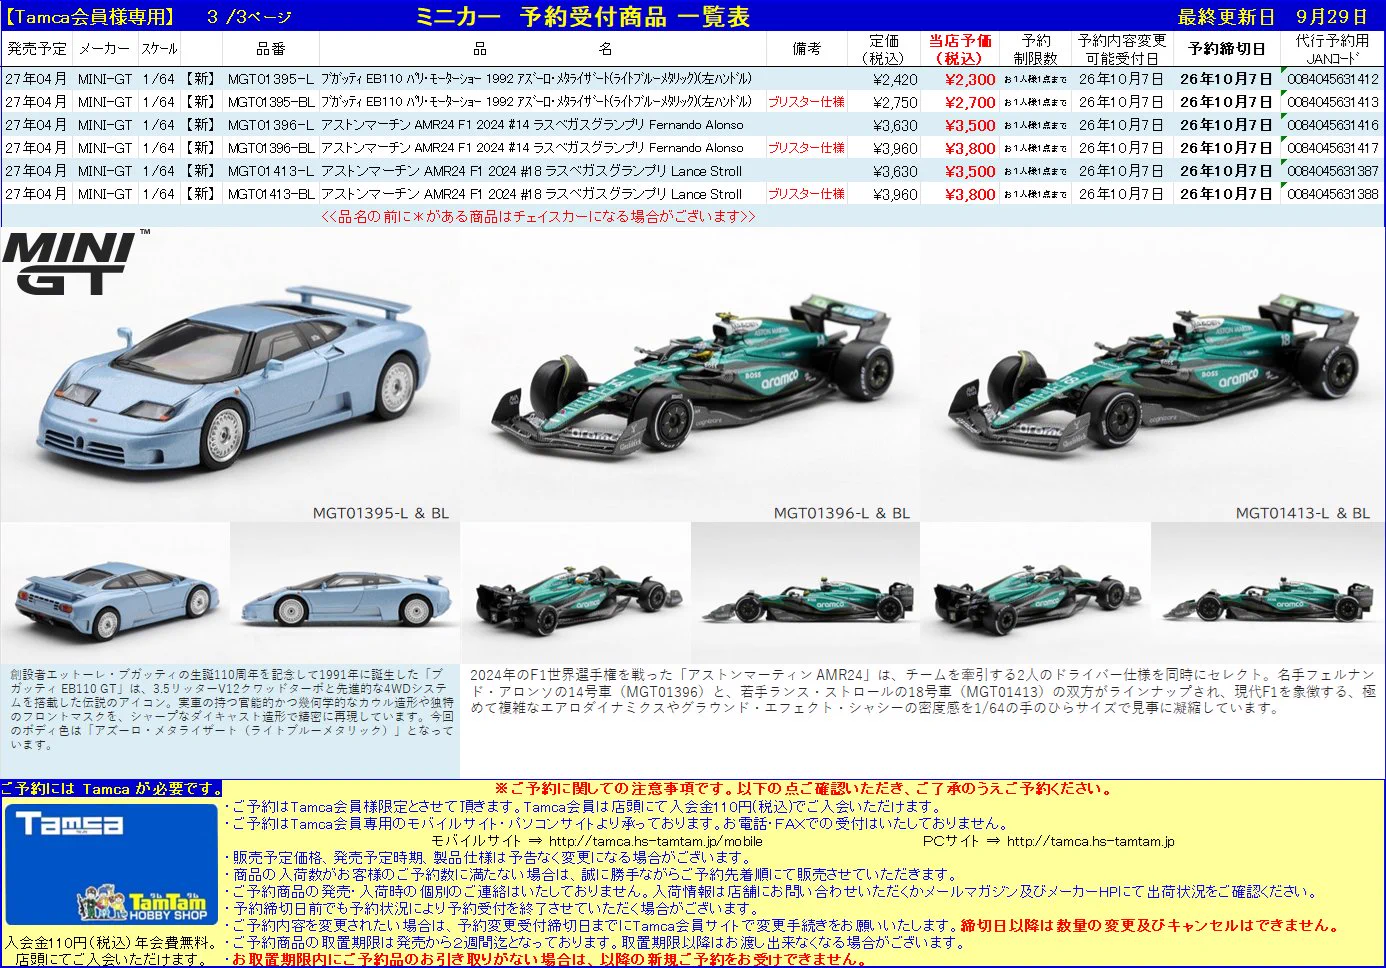
Task: Select product number MGT01395-L cell
Action: click(x=270, y=79)
